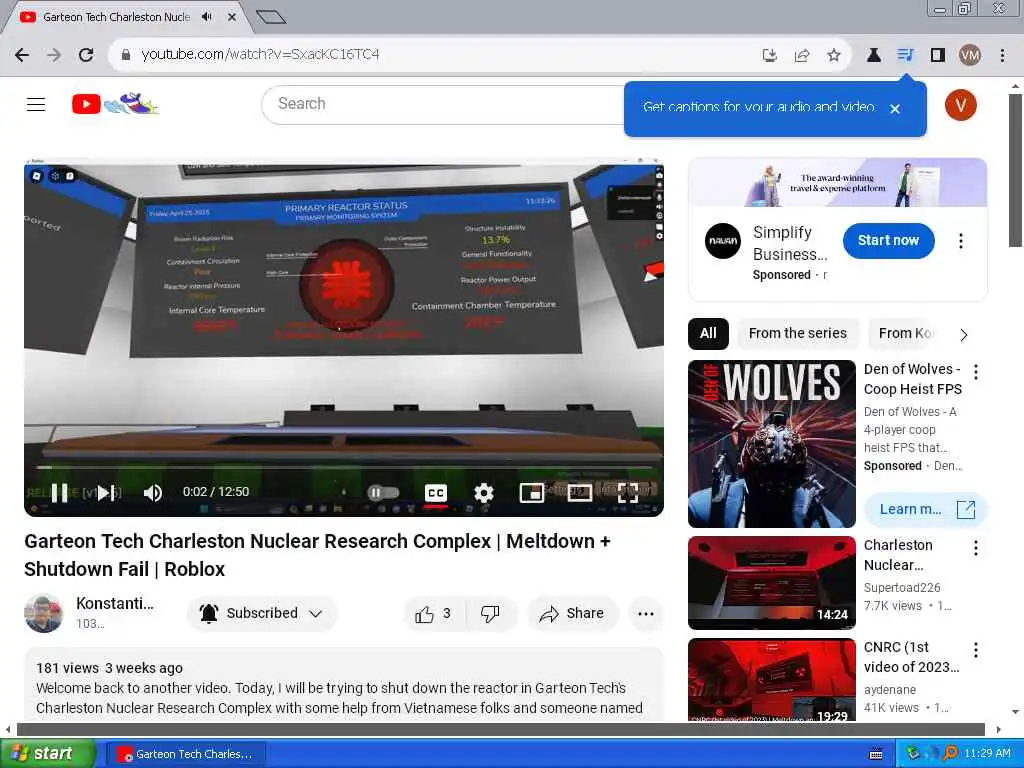Toggle closed captions CC off

click(x=436, y=492)
